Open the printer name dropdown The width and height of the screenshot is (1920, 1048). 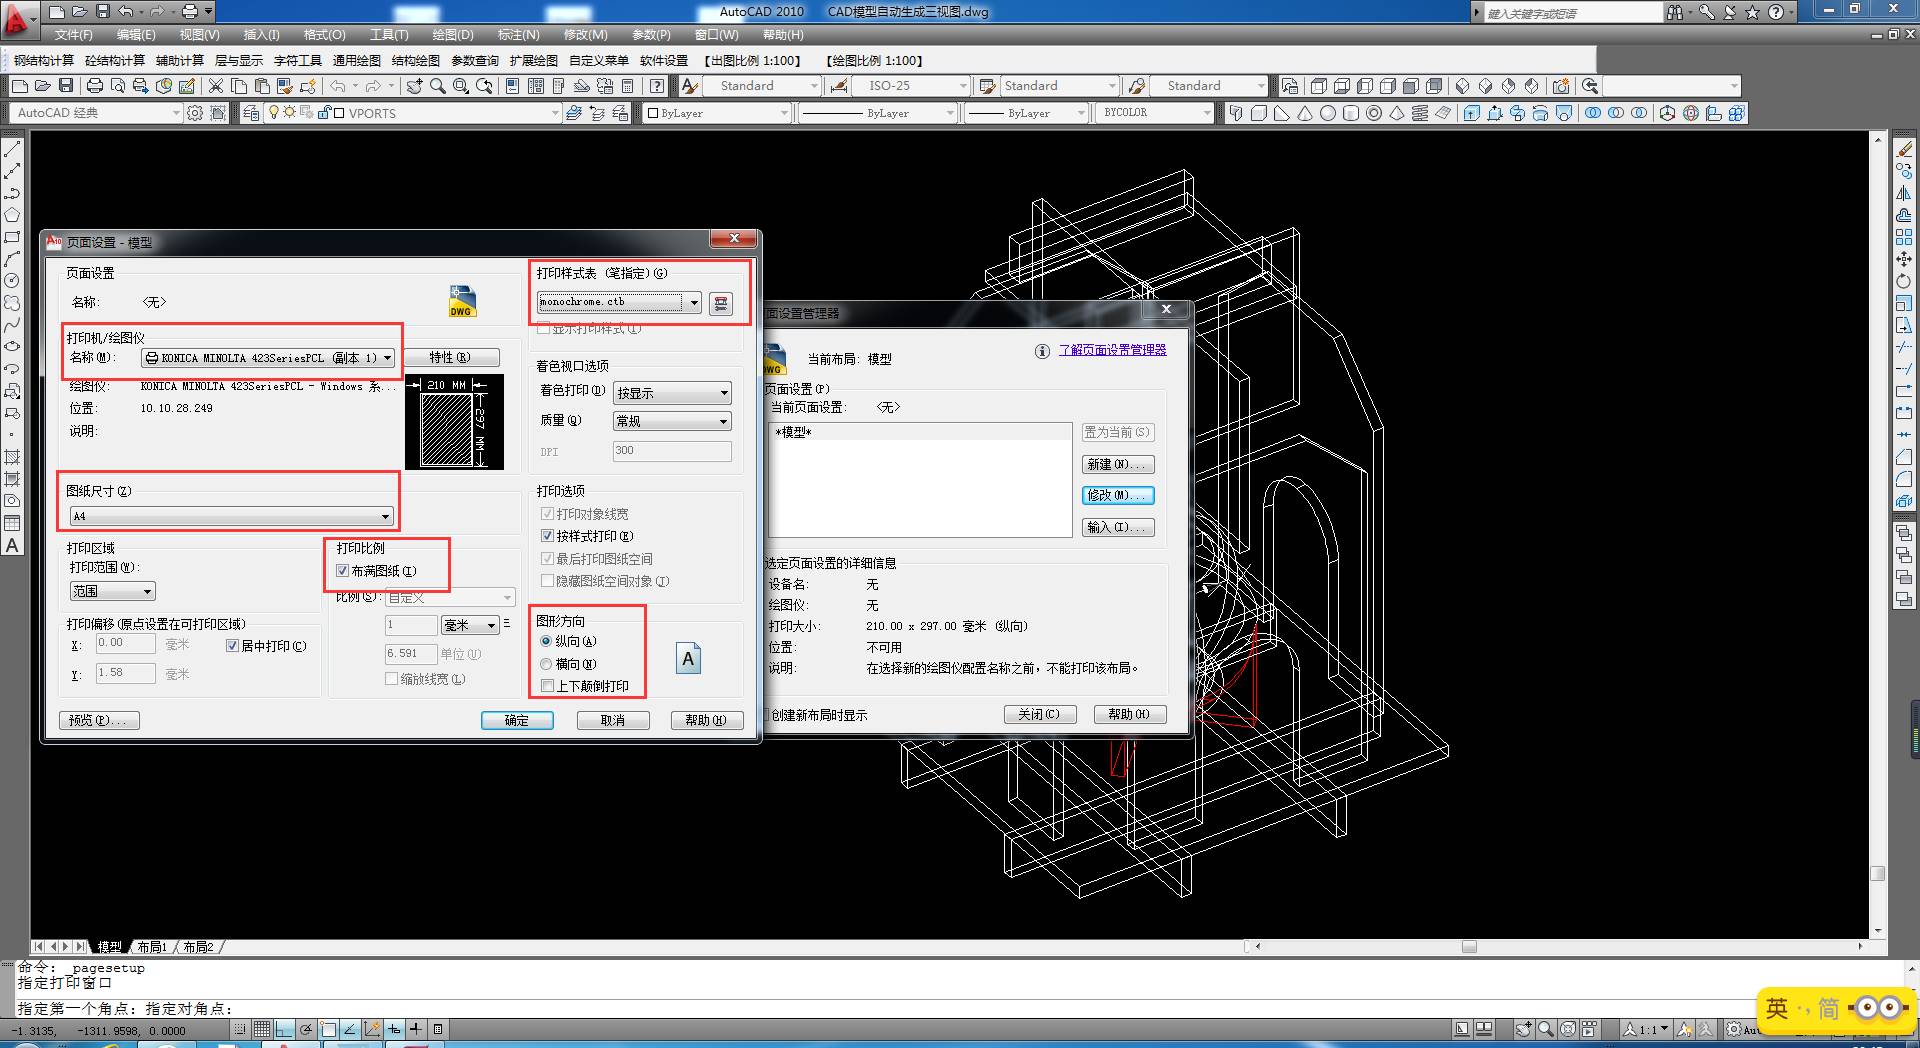[x=269, y=357]
